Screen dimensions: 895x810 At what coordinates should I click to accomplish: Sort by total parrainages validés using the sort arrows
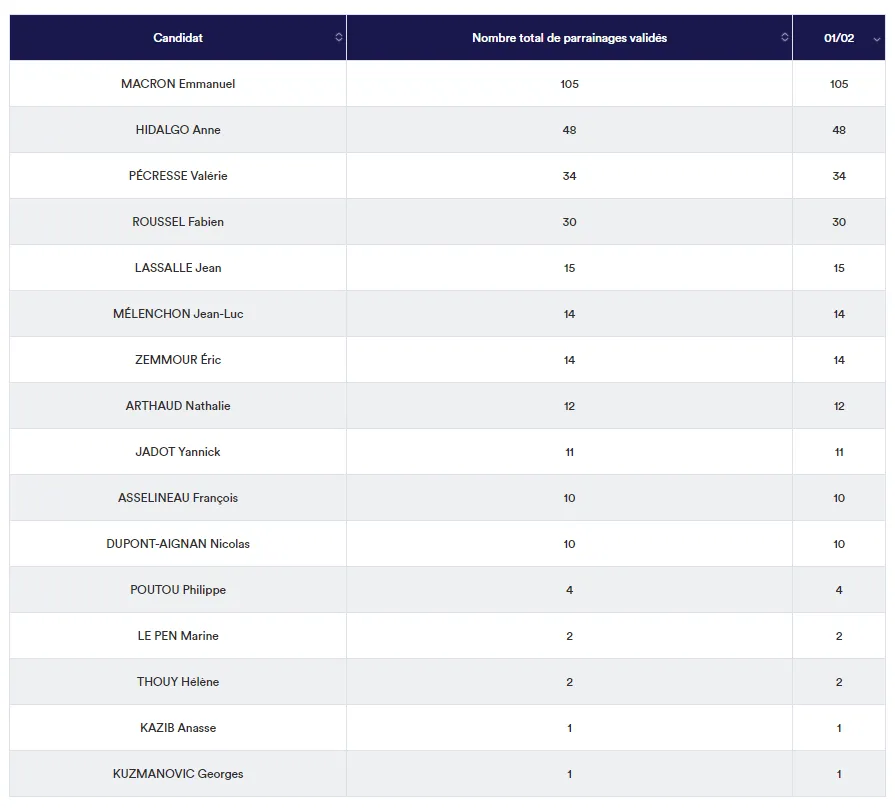pos(784,38)
